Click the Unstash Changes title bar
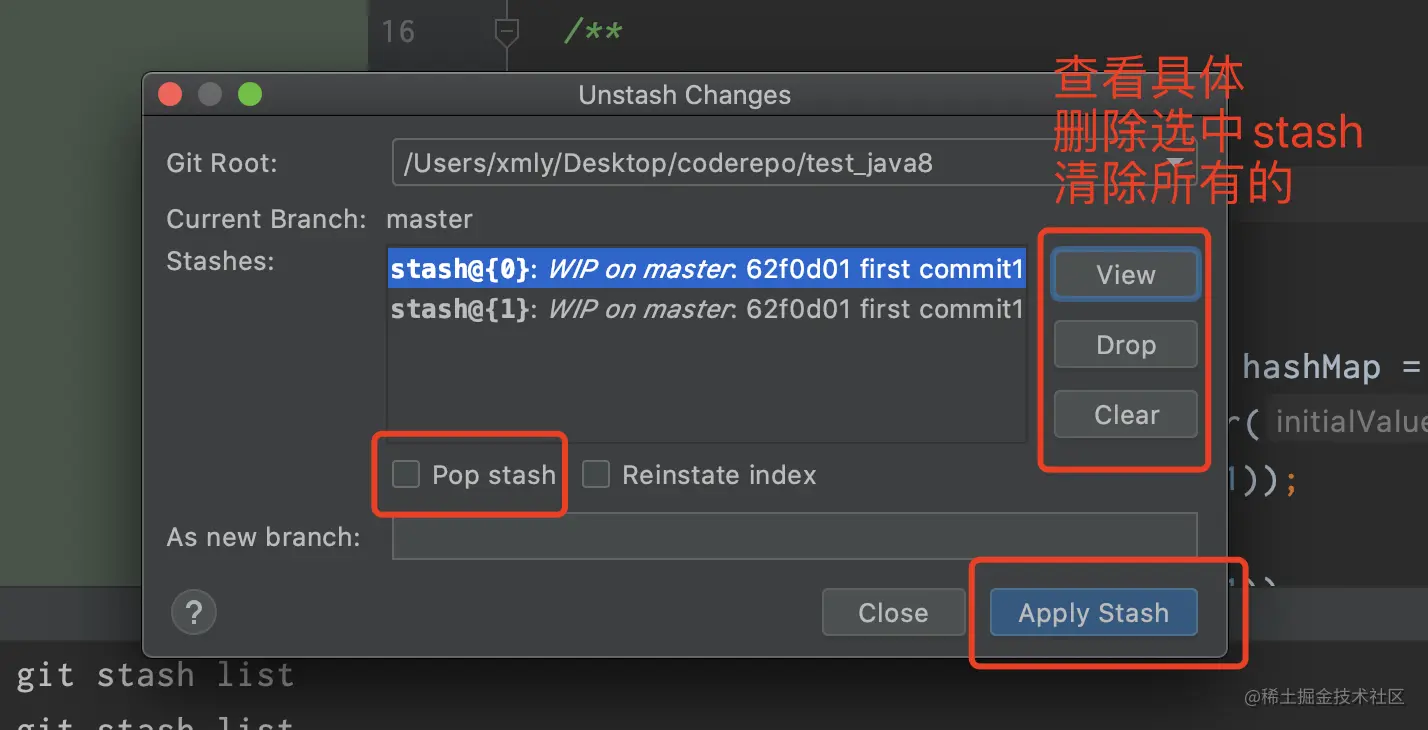1428x730 pixels. click(684, 95)
